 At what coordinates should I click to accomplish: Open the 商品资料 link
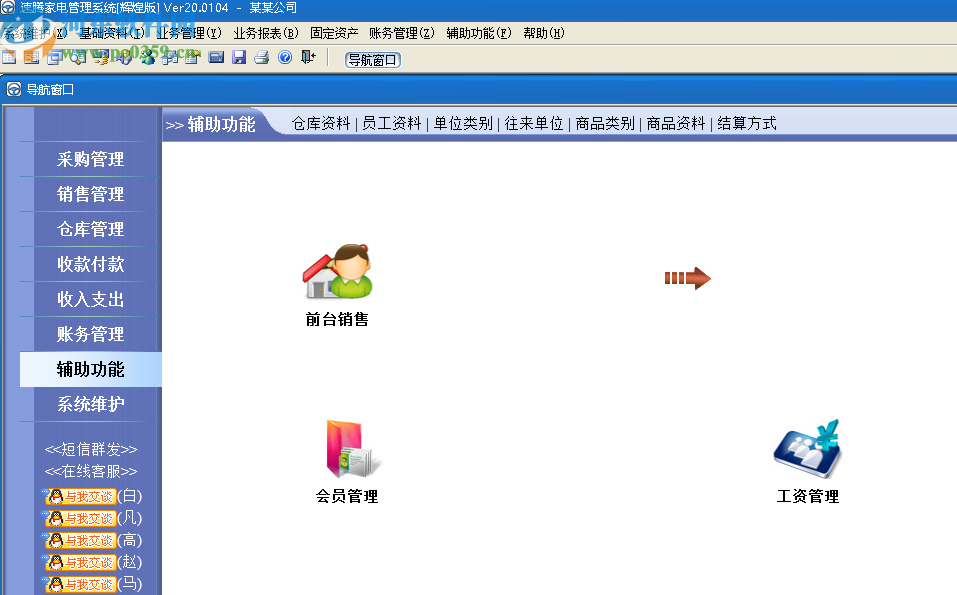click(676, 123)
